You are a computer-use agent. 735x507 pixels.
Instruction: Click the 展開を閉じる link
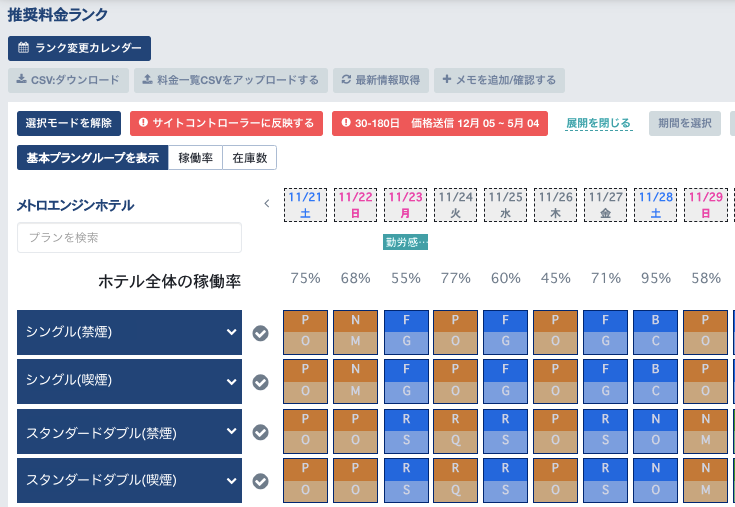(x=599, y=124)
